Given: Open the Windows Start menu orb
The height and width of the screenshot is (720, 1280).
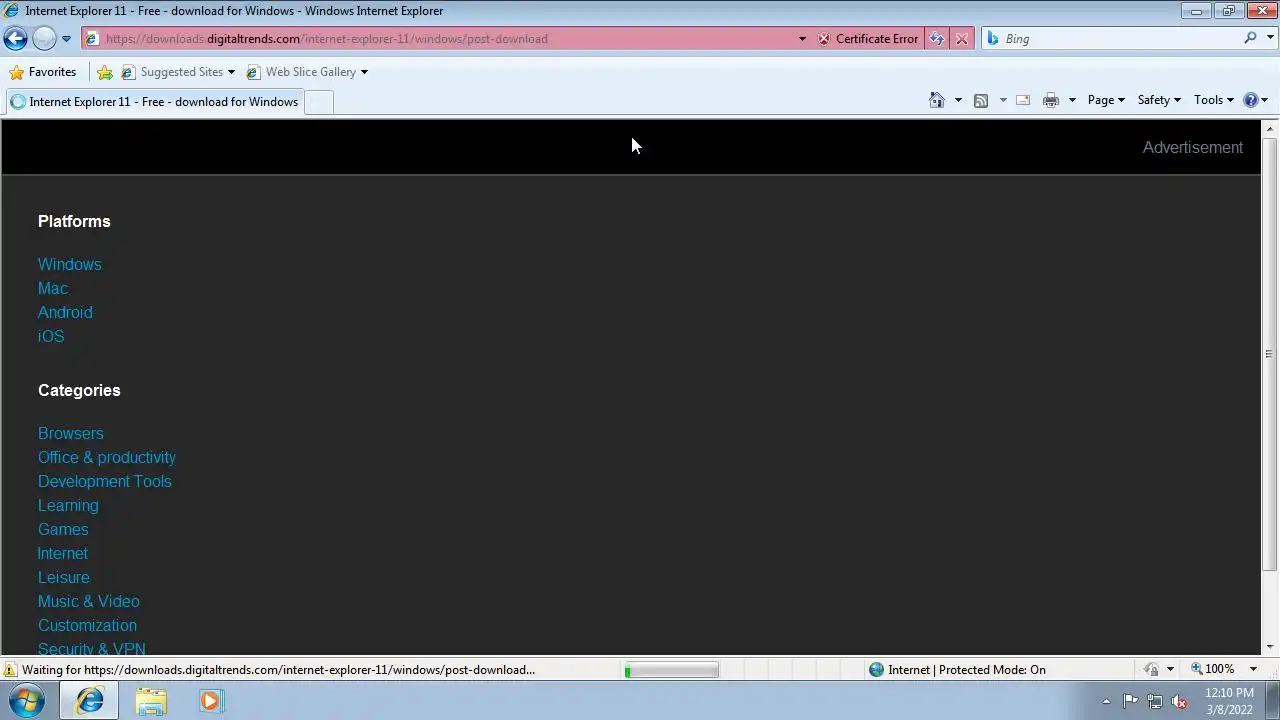Looking at the screenshot, I should coord(27,701).
